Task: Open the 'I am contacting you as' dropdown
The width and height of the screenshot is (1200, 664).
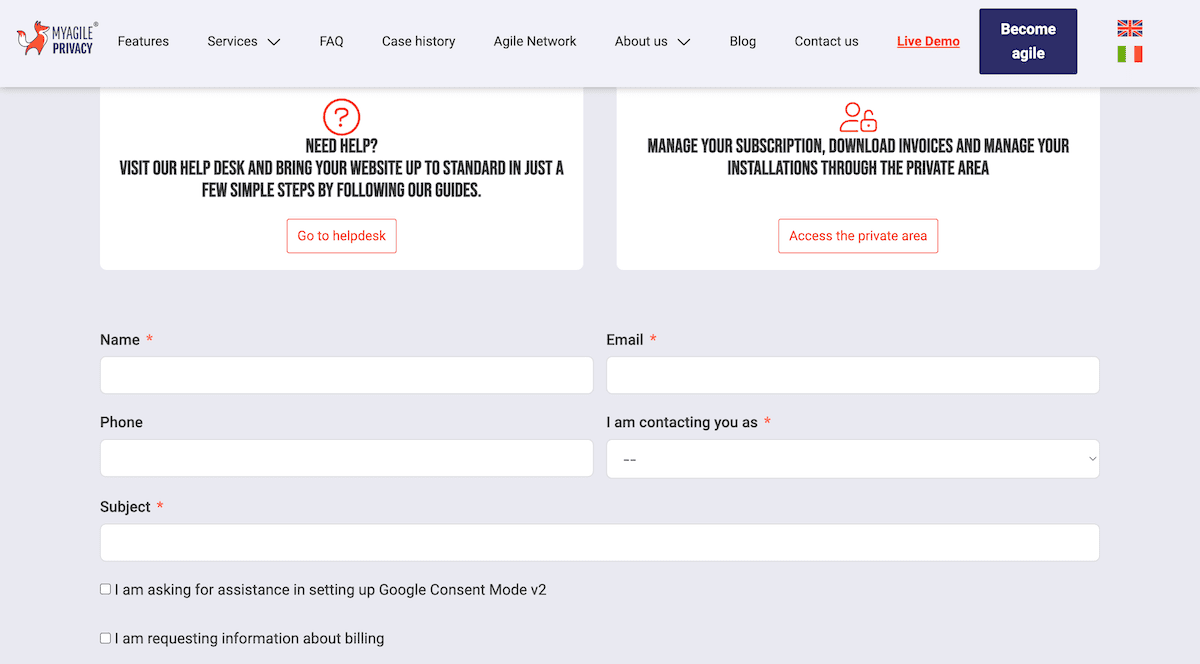Action: (x=853, y=458)
